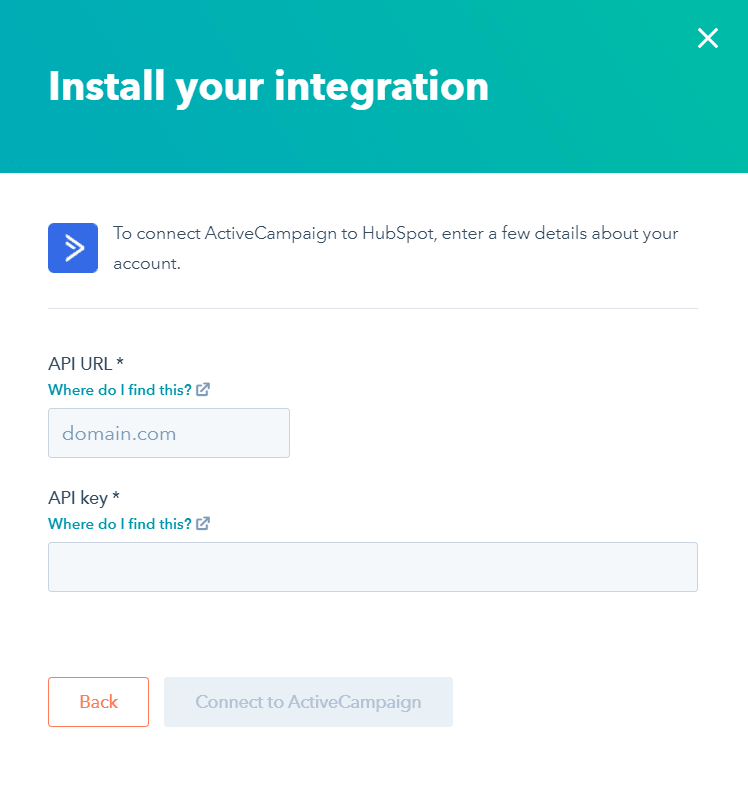Click Connect to ActiveCampaign button
The image size is (748, 793).
pyautogui.click(x=309, y=702)
